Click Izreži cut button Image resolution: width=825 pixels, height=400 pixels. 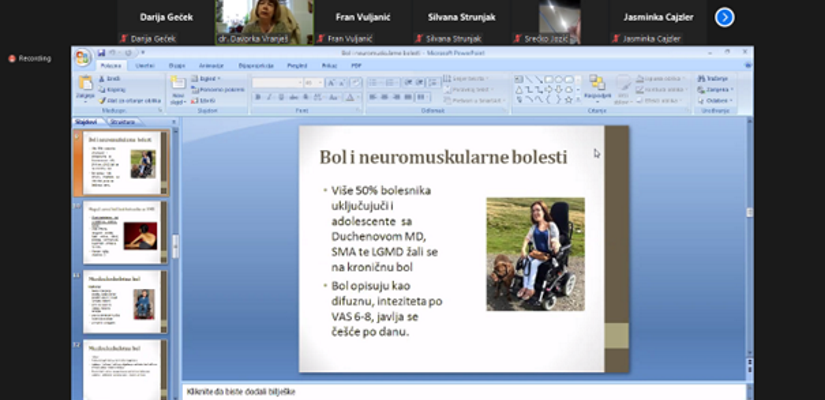tap(109, 78)
